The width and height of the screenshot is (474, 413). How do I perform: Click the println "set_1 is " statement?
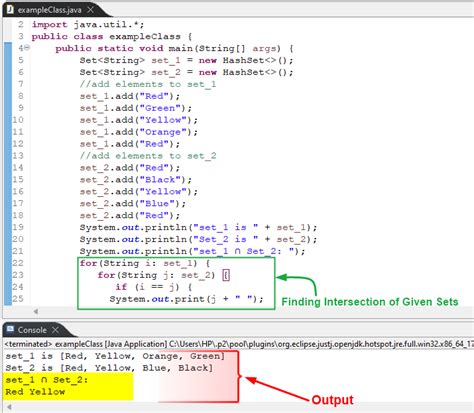pyautogui.click(x=198, y=227)
